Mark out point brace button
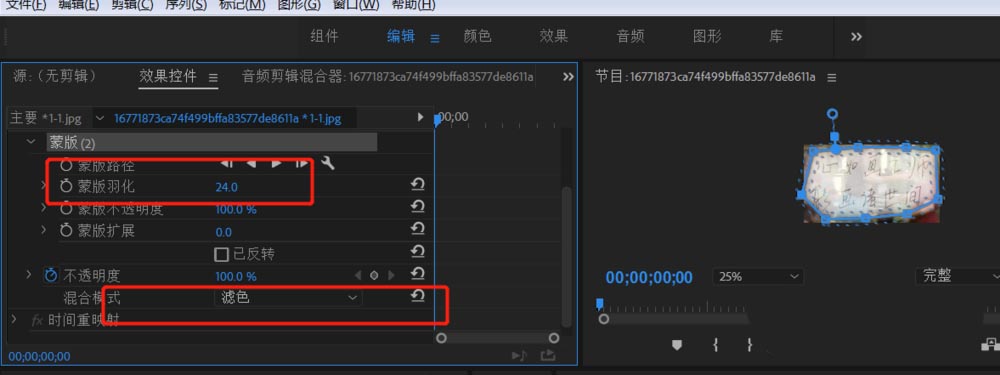Screen dimensions: 1000x375 tap(749, 345)
